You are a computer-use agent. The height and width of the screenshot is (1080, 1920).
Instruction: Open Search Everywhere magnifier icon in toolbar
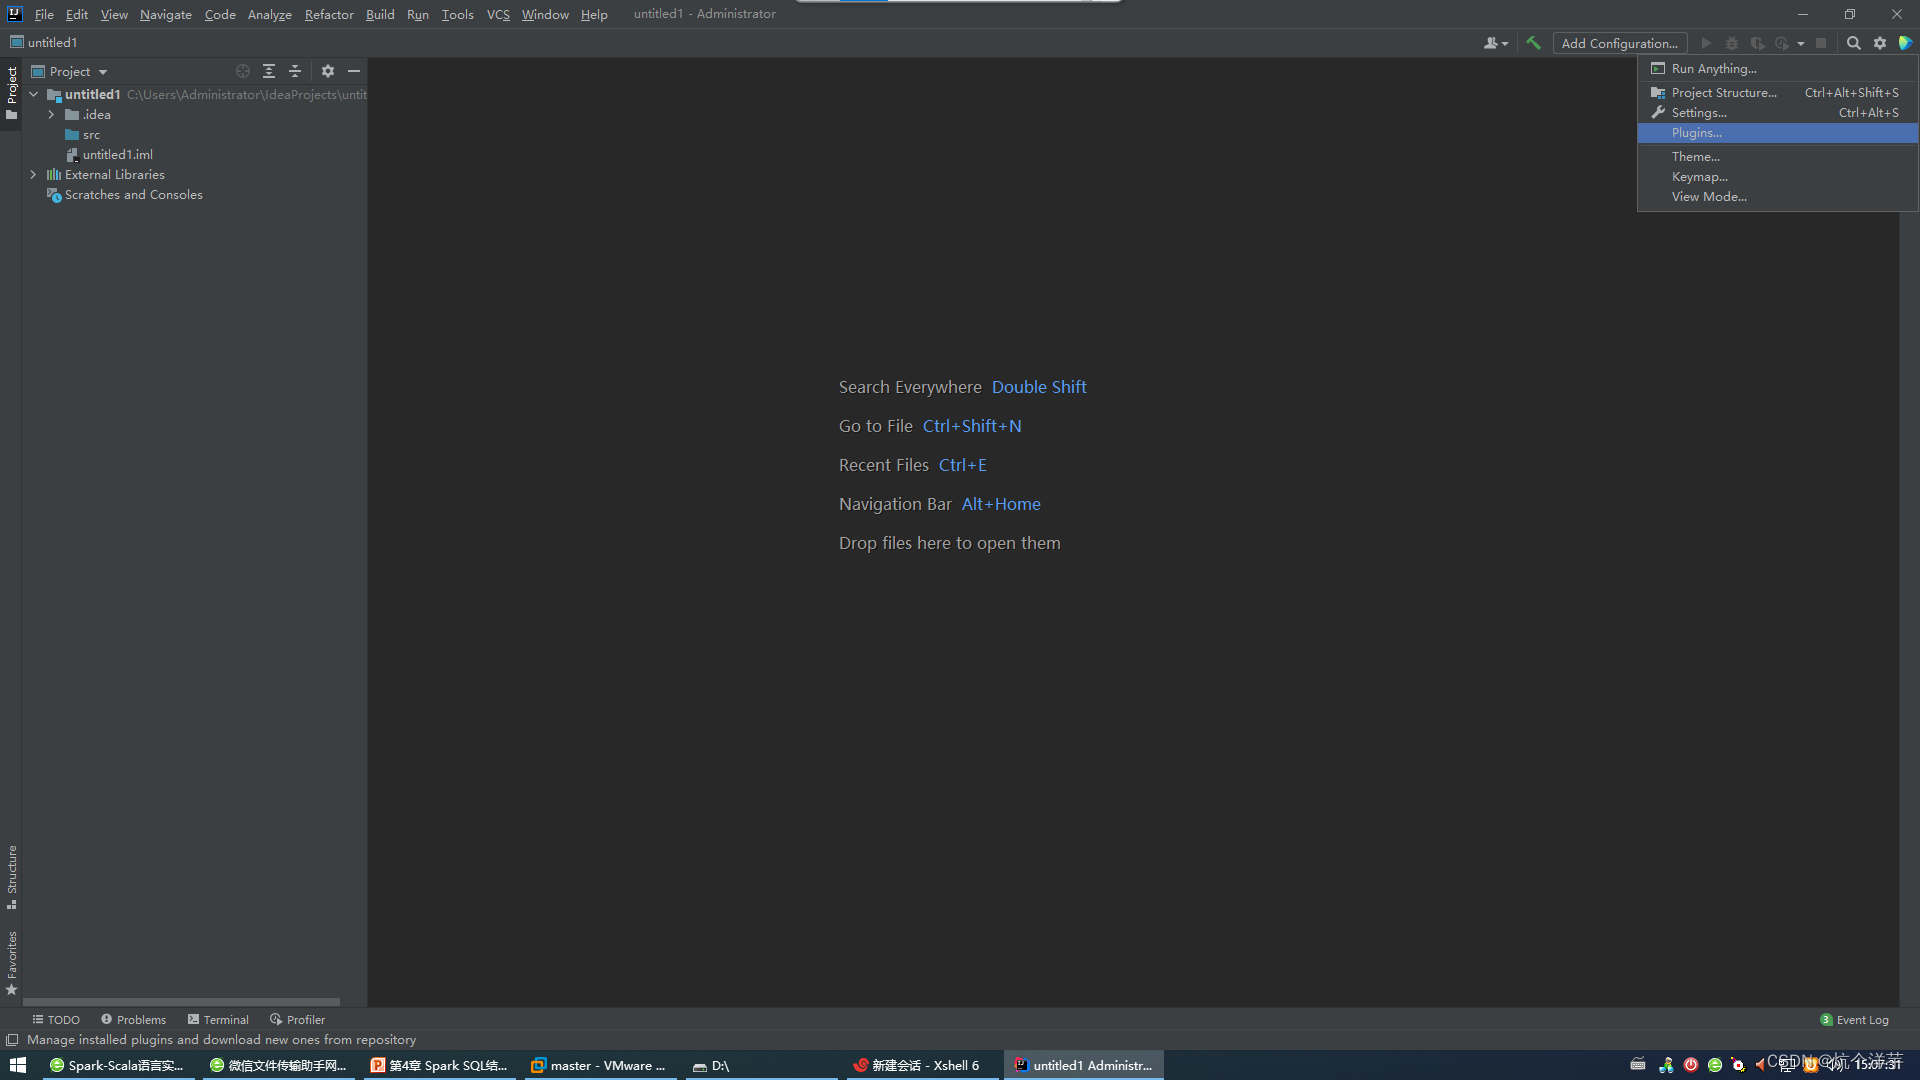tap(1854, 43)
